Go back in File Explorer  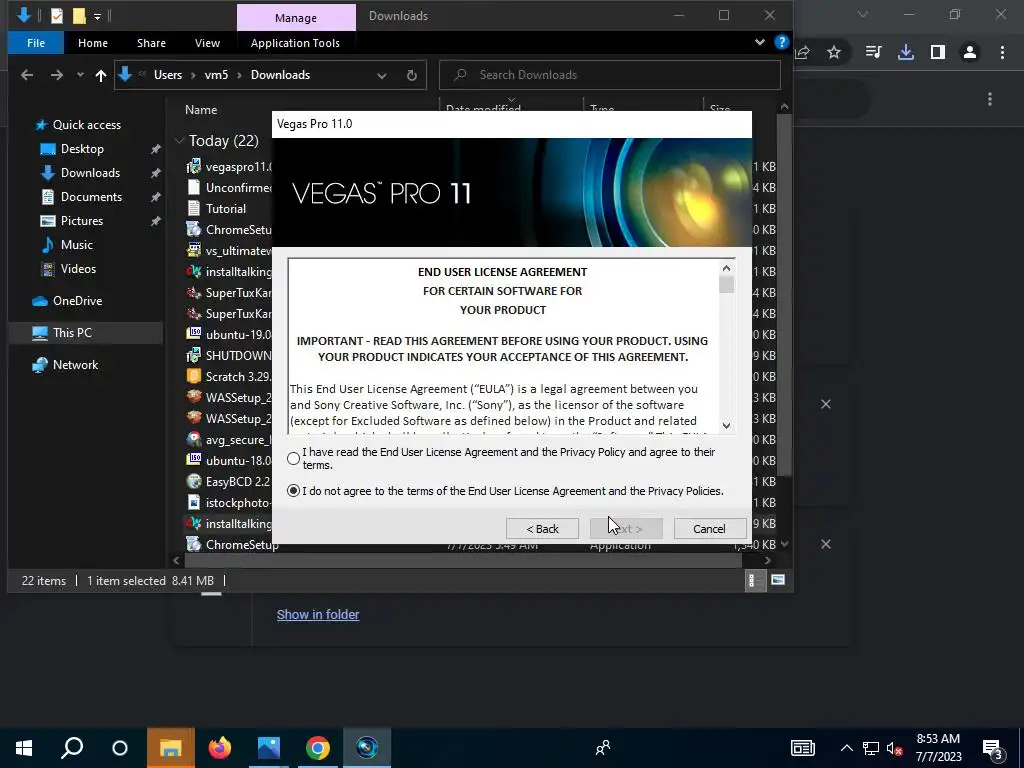coord(27,75)
